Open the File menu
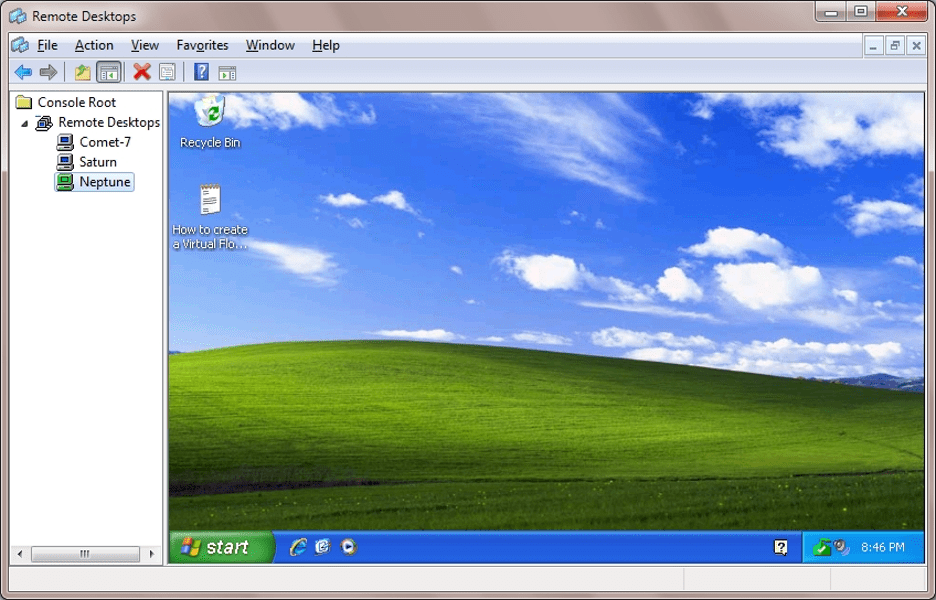The height and width of the screenshot is (600, 936). [x=47, y=45]
